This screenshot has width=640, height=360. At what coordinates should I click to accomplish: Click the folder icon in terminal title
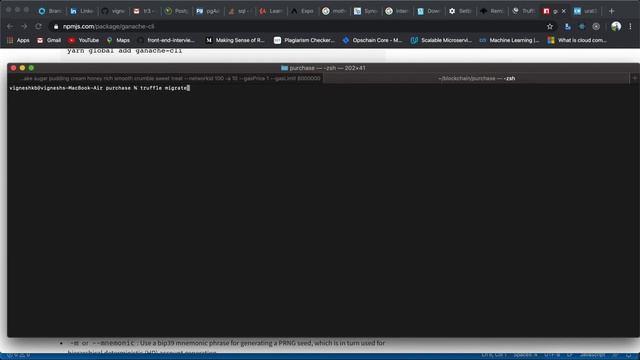284,68
